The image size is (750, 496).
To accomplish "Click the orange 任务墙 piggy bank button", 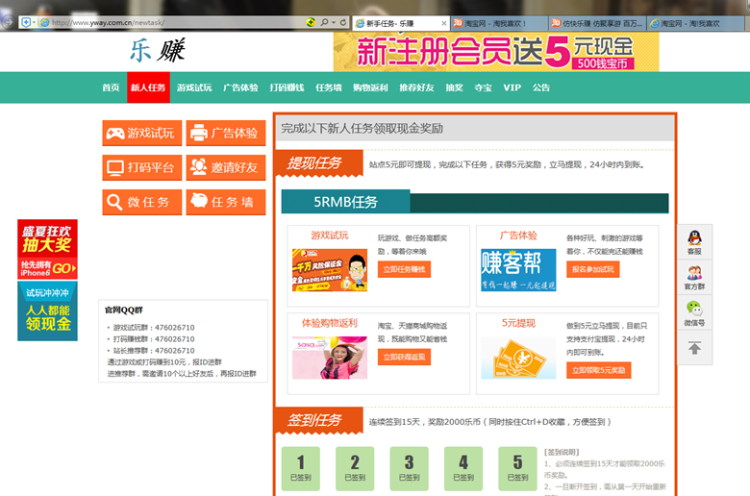I will tap(226, 202).
